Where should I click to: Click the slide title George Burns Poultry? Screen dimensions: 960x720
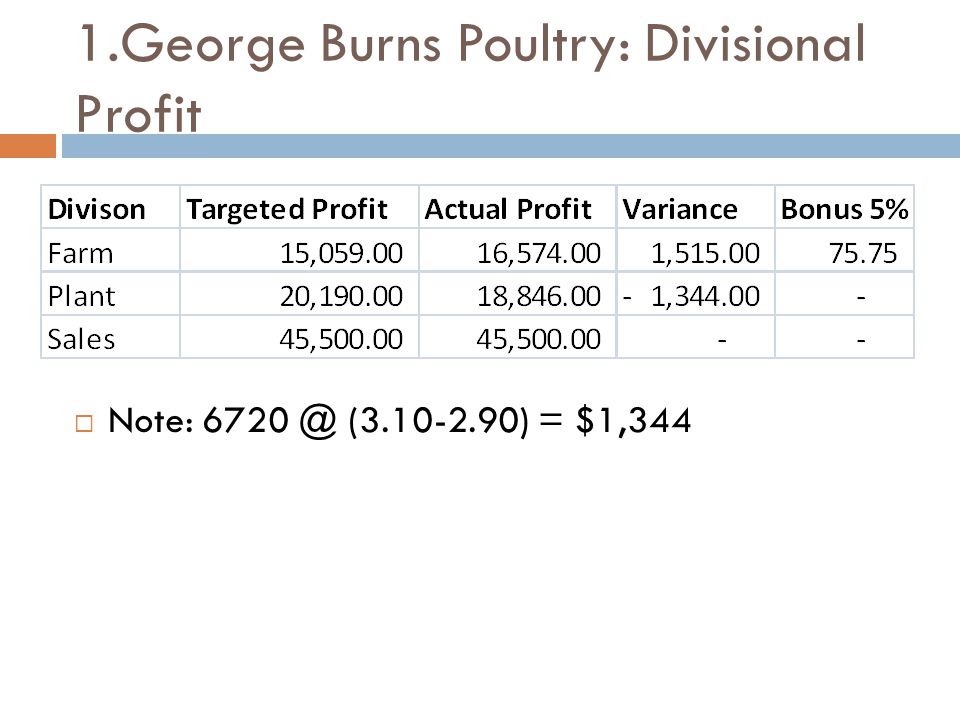(x=471, y=78)
